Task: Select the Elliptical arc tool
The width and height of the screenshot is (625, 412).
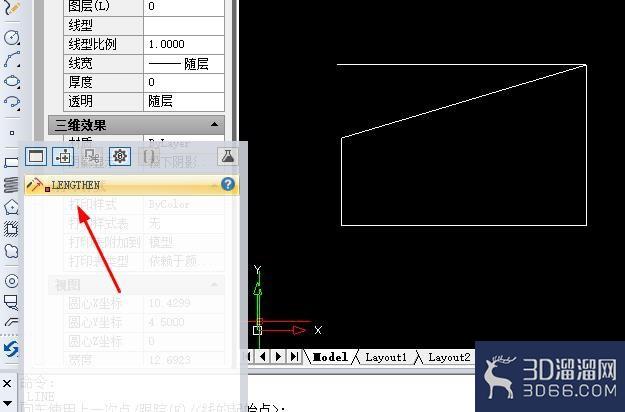Action: [x=12, y=102]
